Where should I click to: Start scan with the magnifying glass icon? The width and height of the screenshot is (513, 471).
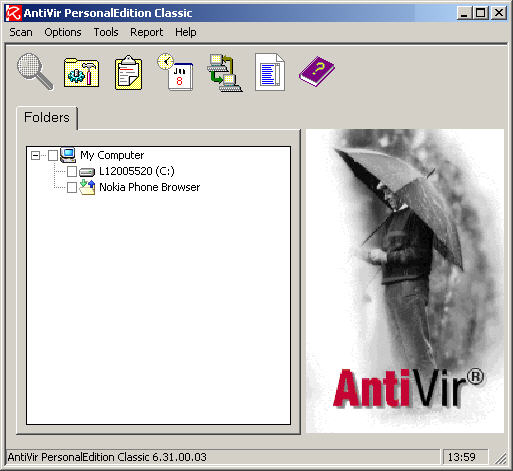35,72
